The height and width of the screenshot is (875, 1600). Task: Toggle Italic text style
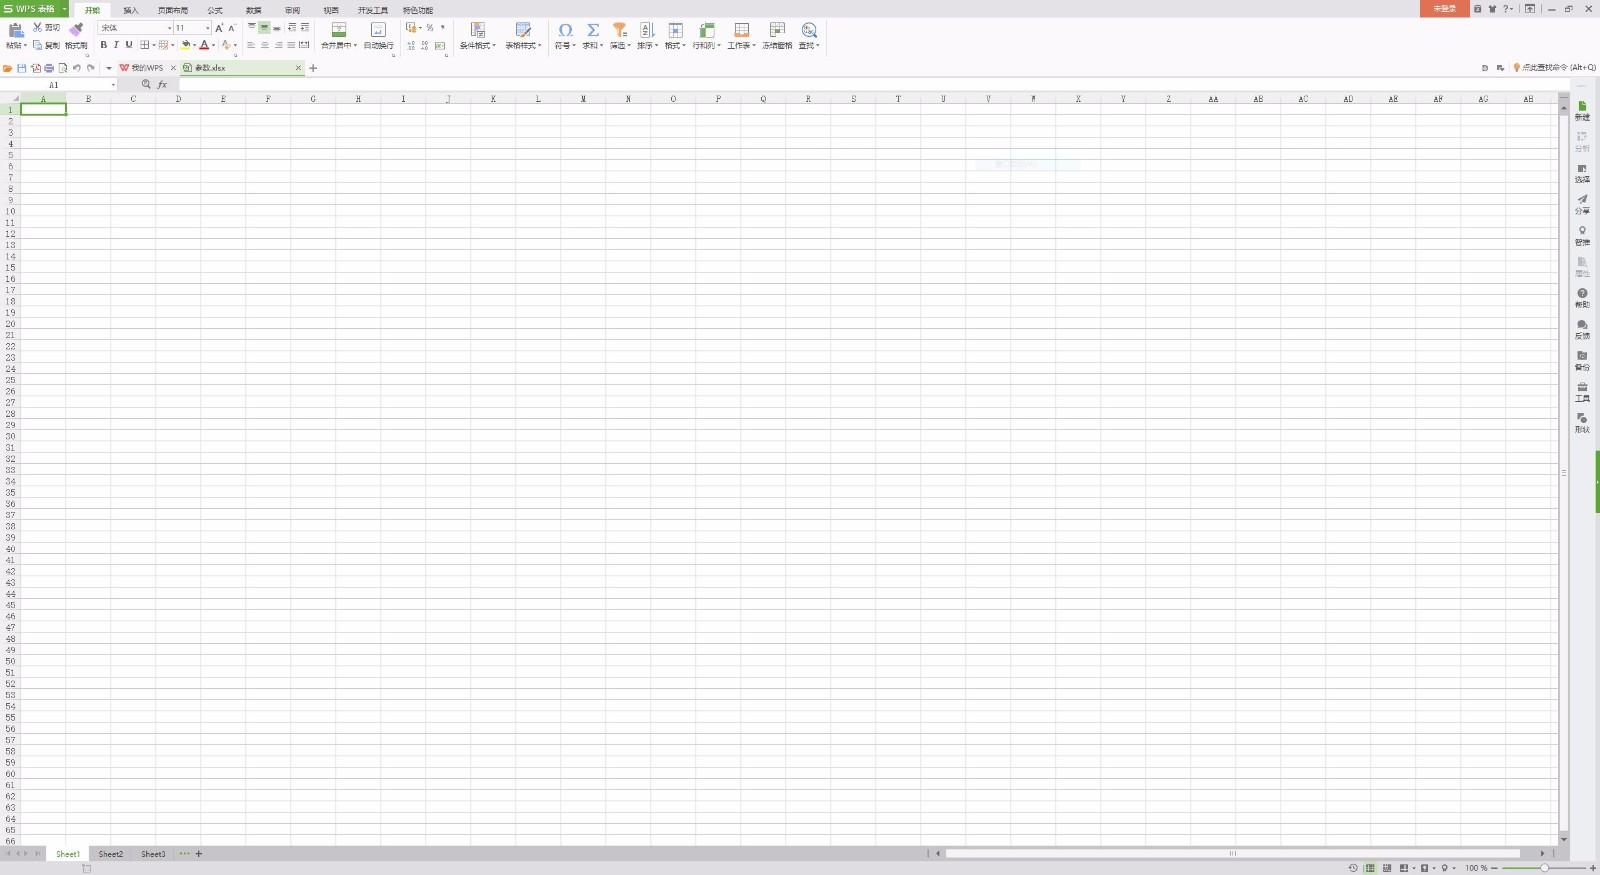pos(116,45)
